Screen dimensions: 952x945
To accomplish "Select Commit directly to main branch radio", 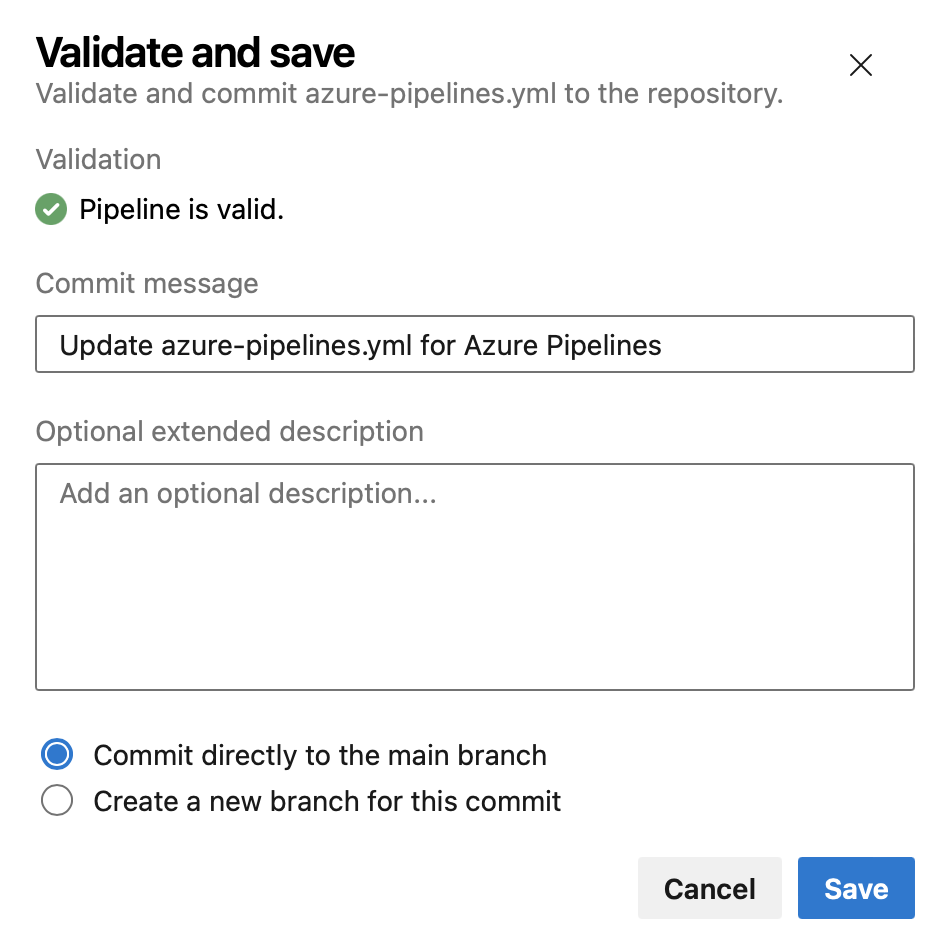I will 58,754.
